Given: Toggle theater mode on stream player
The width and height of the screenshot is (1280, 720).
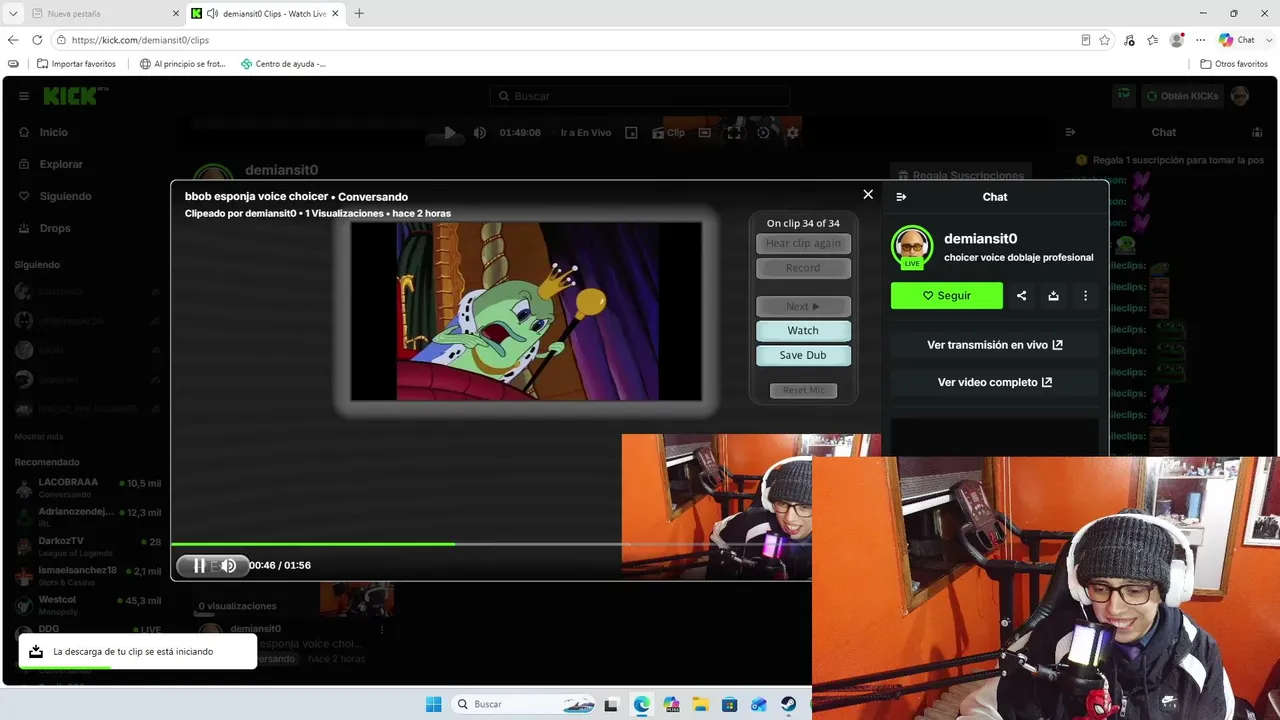Looking at the screenshot, I should pos(705,132).
